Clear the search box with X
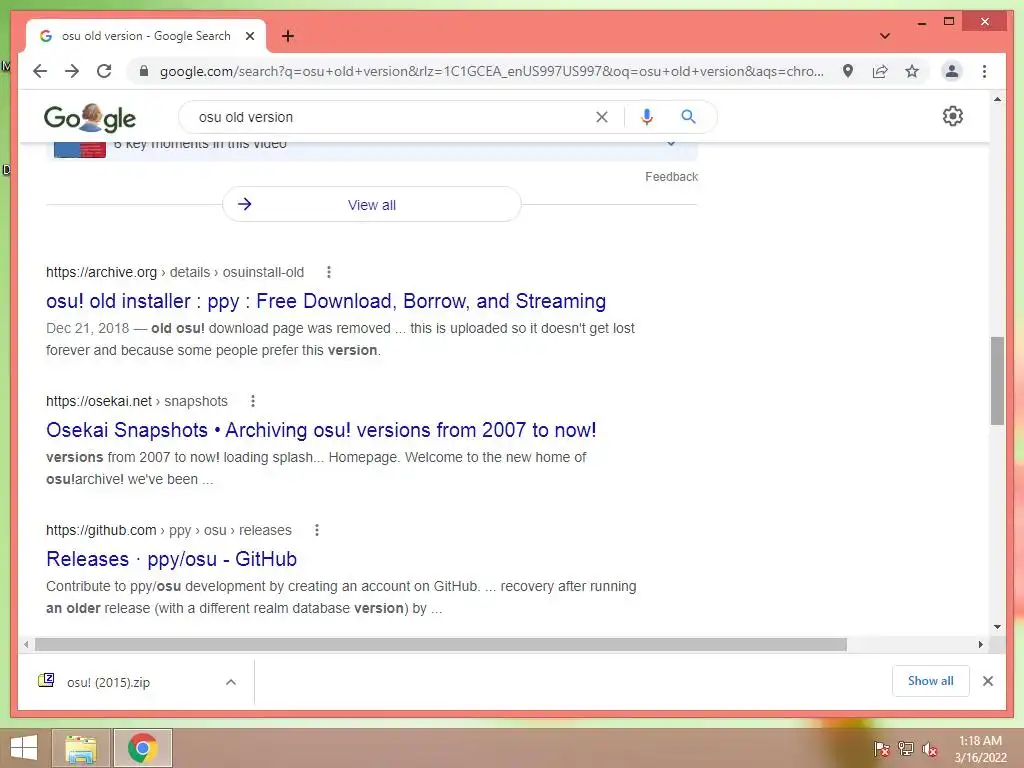Screen dimensions: 1024x768 (x=601, y=117)
